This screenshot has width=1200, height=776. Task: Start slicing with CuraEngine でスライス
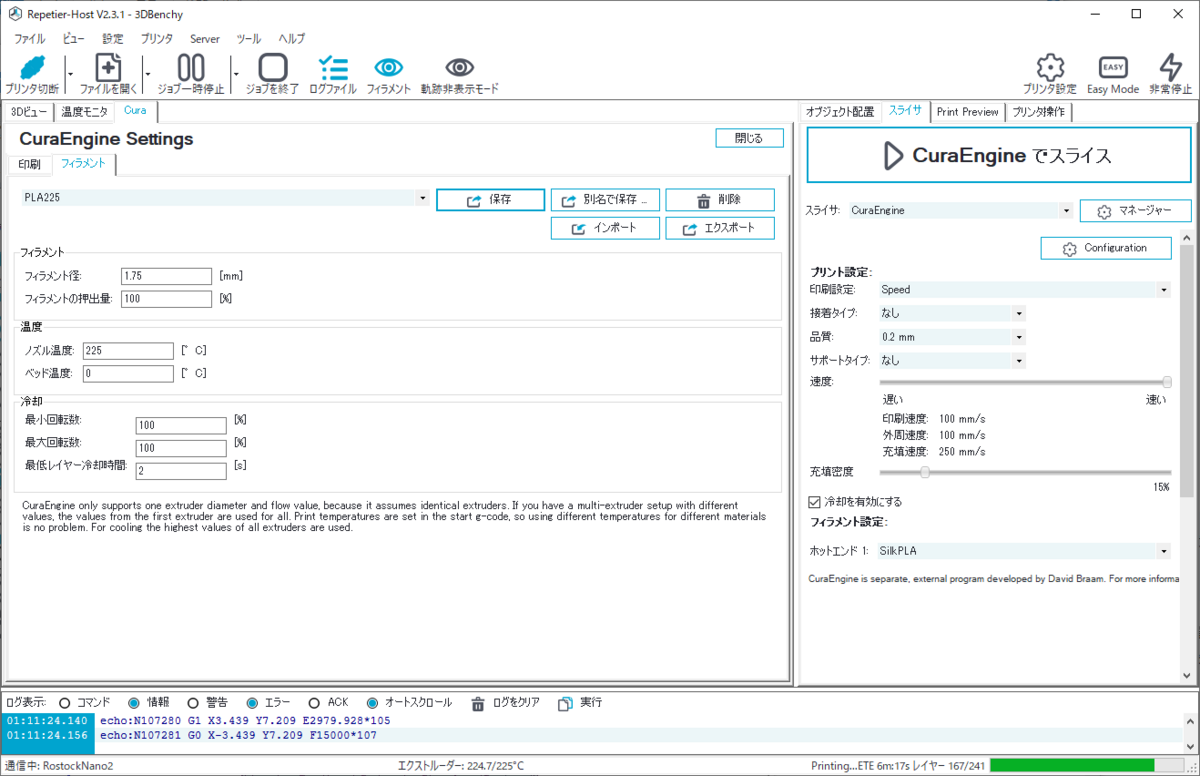pos(999,156)
